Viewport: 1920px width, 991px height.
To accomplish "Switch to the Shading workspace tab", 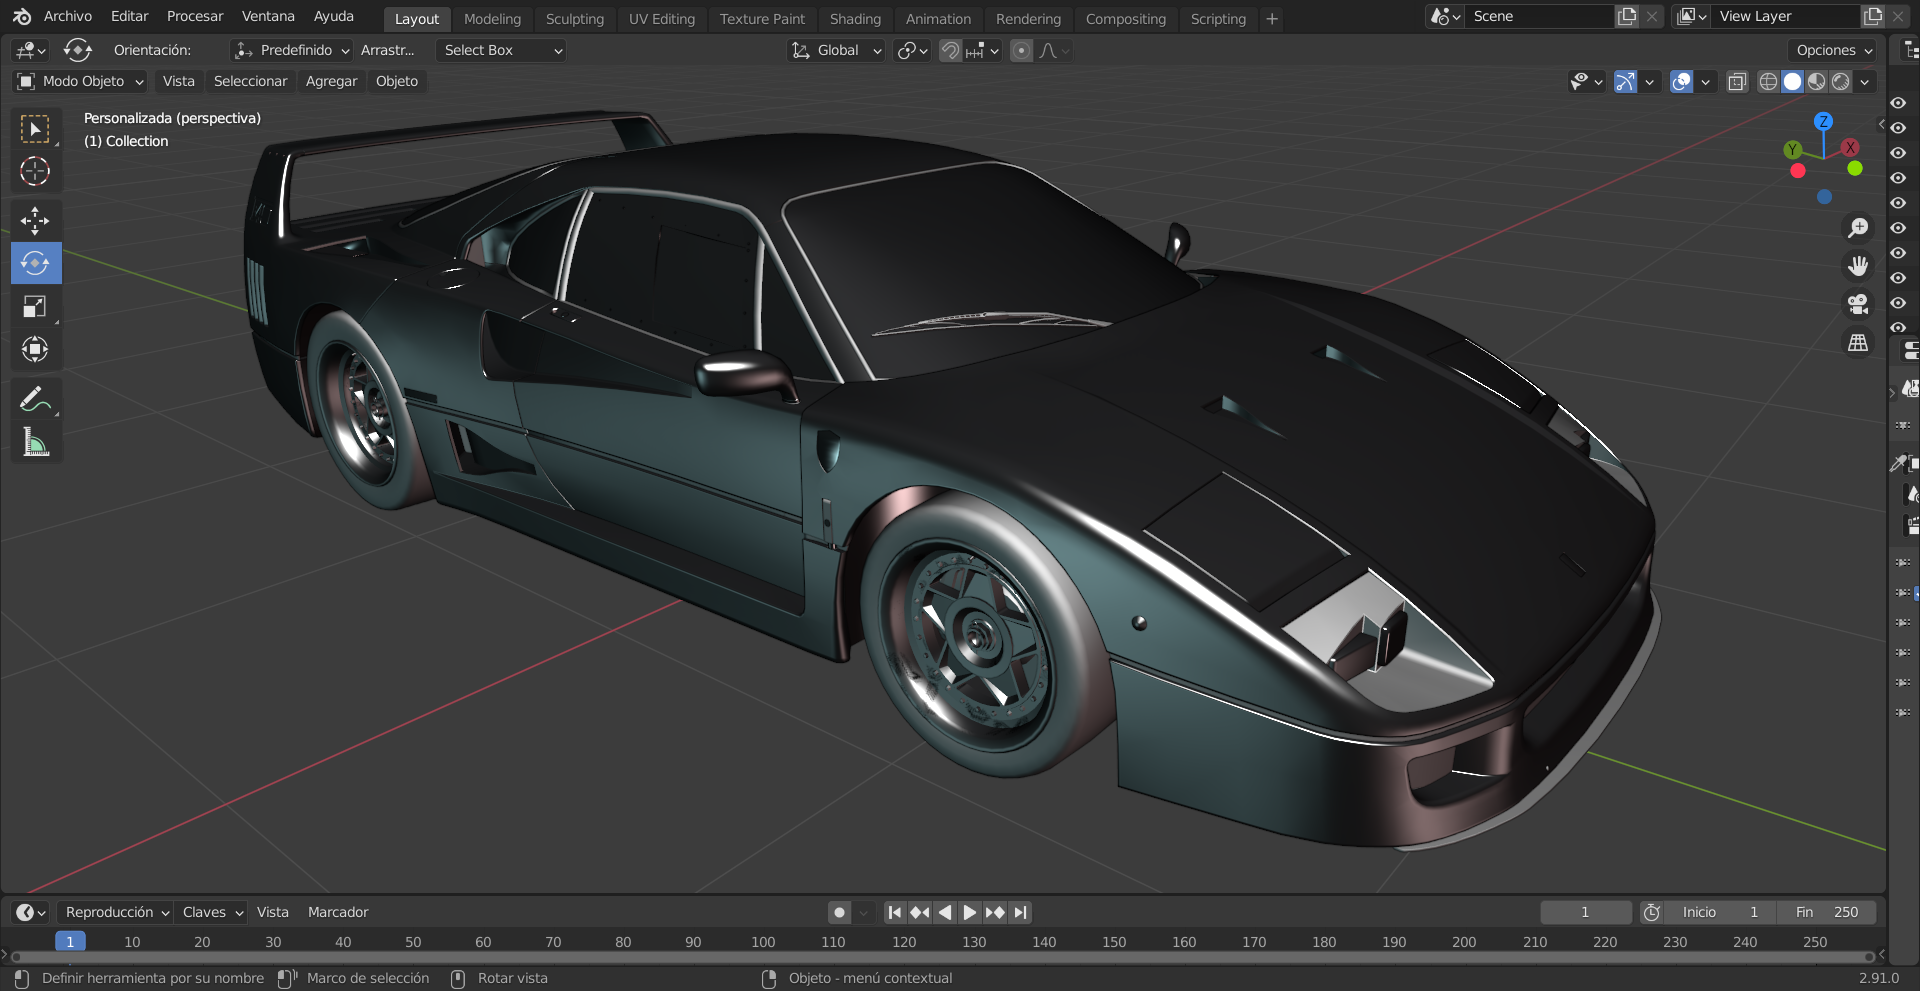I will click(855, 19).
